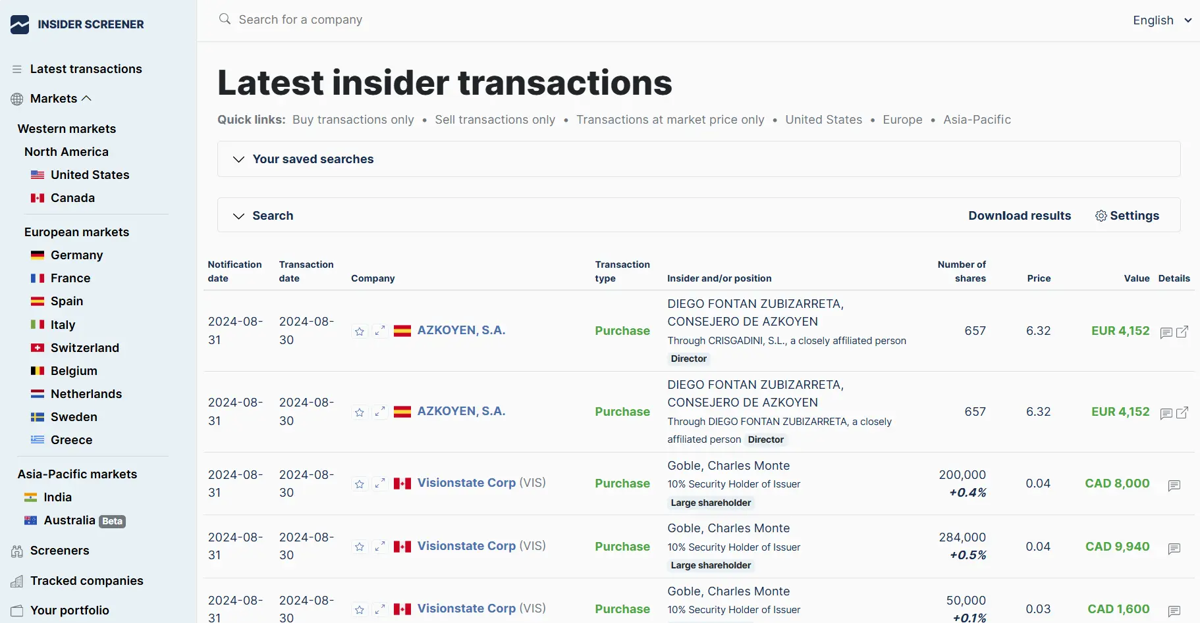This screenshot has height=623, width=1200.
Task: Select Netherlands in sidebar
Action: pos(86,394)
